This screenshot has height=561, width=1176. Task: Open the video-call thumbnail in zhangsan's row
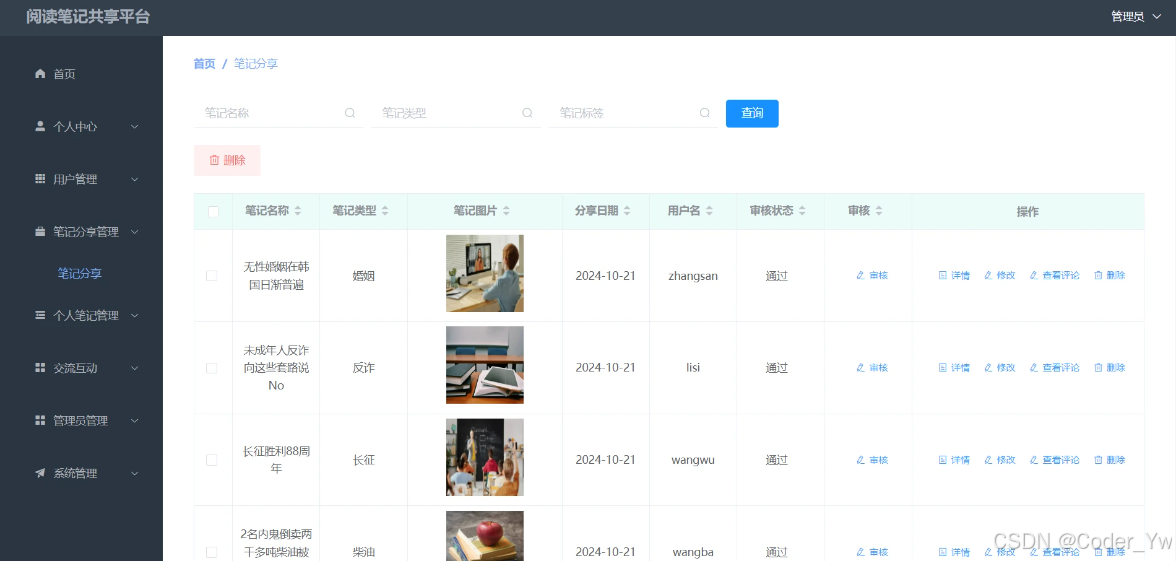pyautogui.click(x=484, y=273)
